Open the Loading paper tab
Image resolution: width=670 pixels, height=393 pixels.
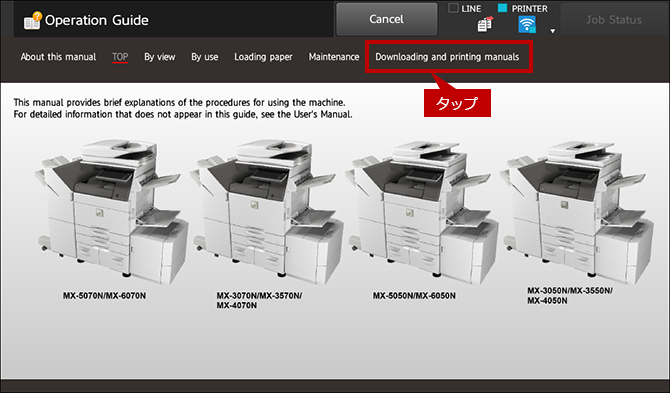[x=263, y=57]
